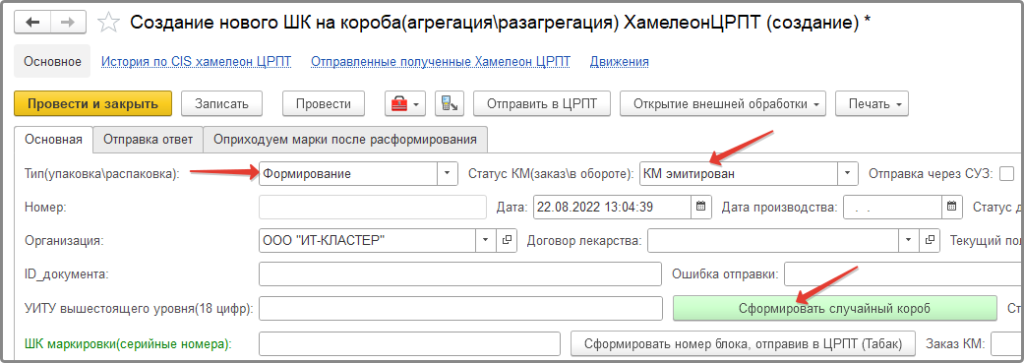Focus ШК маркировки (серийные номера) field
This screenshot has height=363, width=1024.
click(409, 343)
